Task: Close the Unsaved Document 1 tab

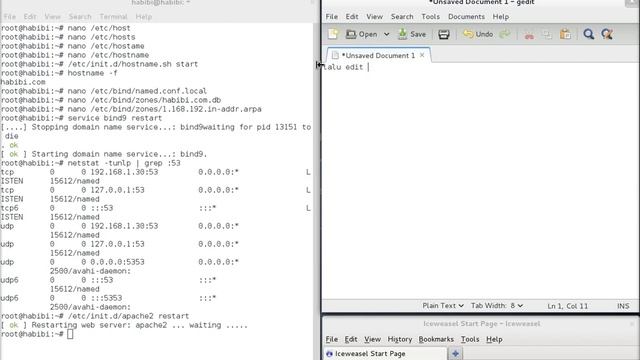Action: [x=422, y=55]
